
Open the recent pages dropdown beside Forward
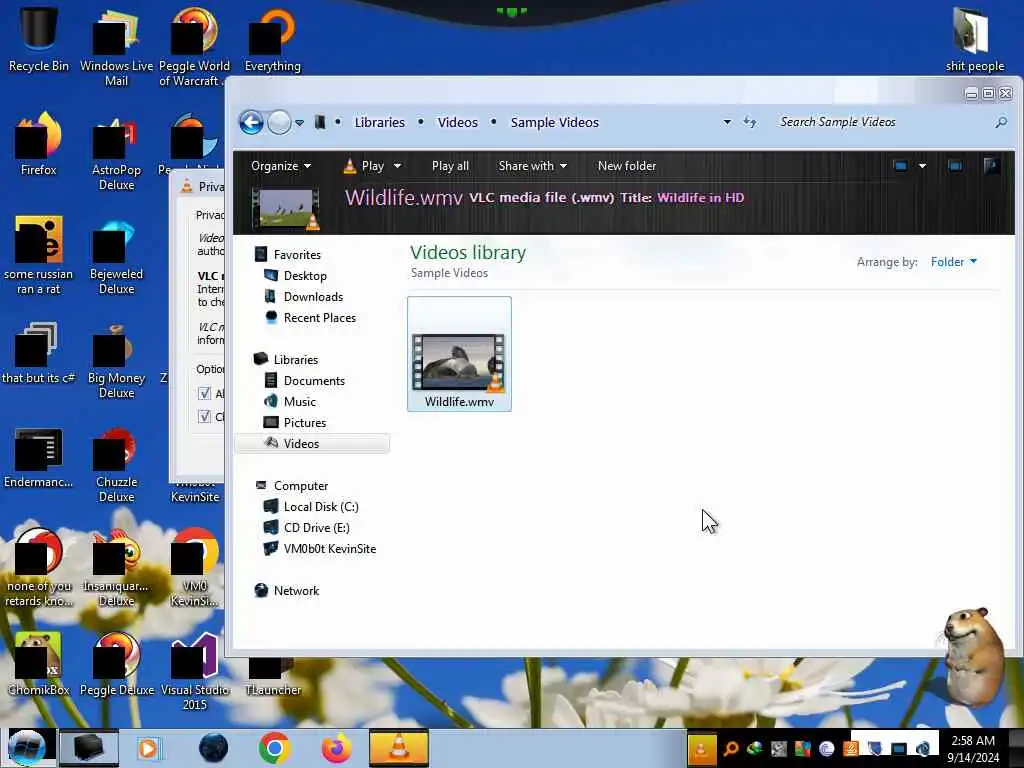point(299,123)
